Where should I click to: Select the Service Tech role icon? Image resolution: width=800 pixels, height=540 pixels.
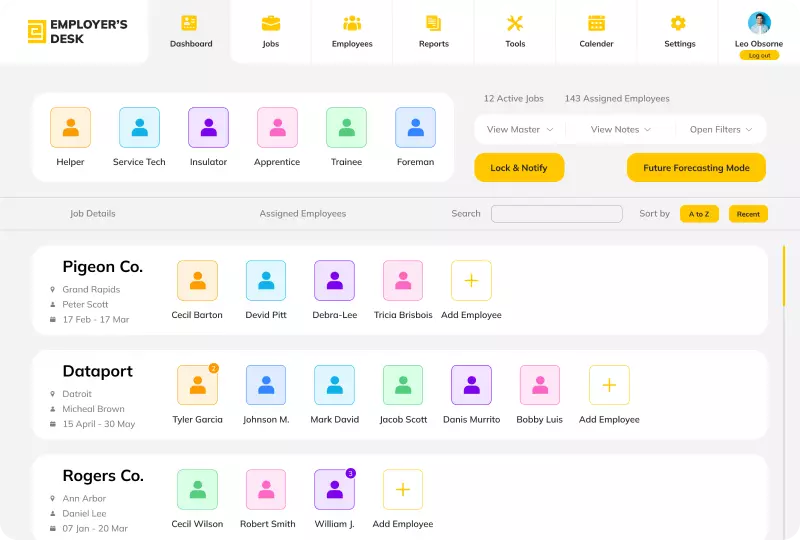pos(139,128)
